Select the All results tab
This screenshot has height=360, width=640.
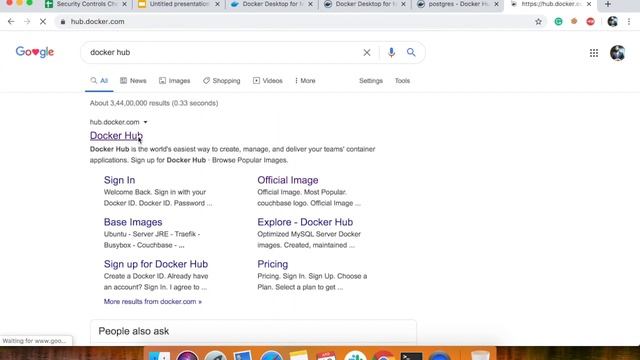(x=99, y=81)
